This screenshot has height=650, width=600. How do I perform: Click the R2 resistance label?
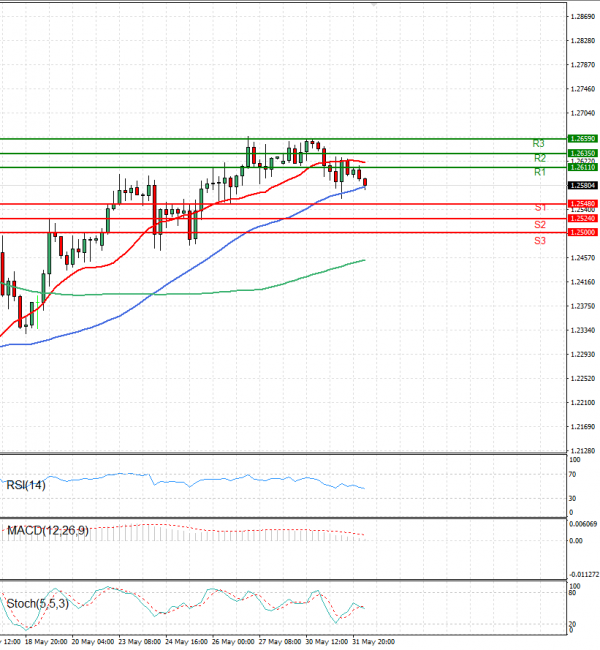pos(539,158)
